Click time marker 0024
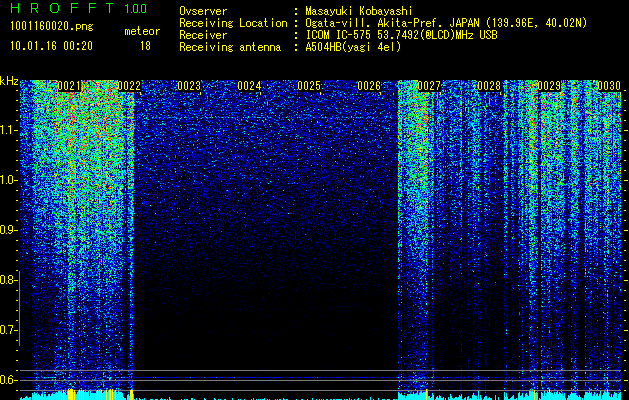Viewport: 629px width, 400px height. (249, 86)
